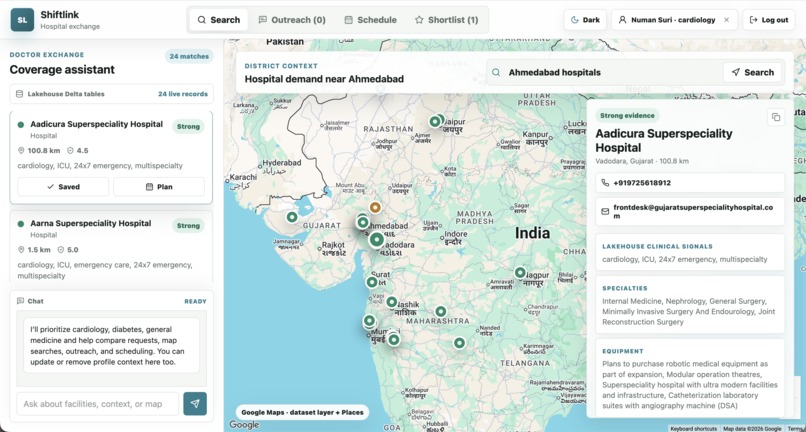Click the 1.5 km distance pin icon
806x432 pixels.
point(21,250)
